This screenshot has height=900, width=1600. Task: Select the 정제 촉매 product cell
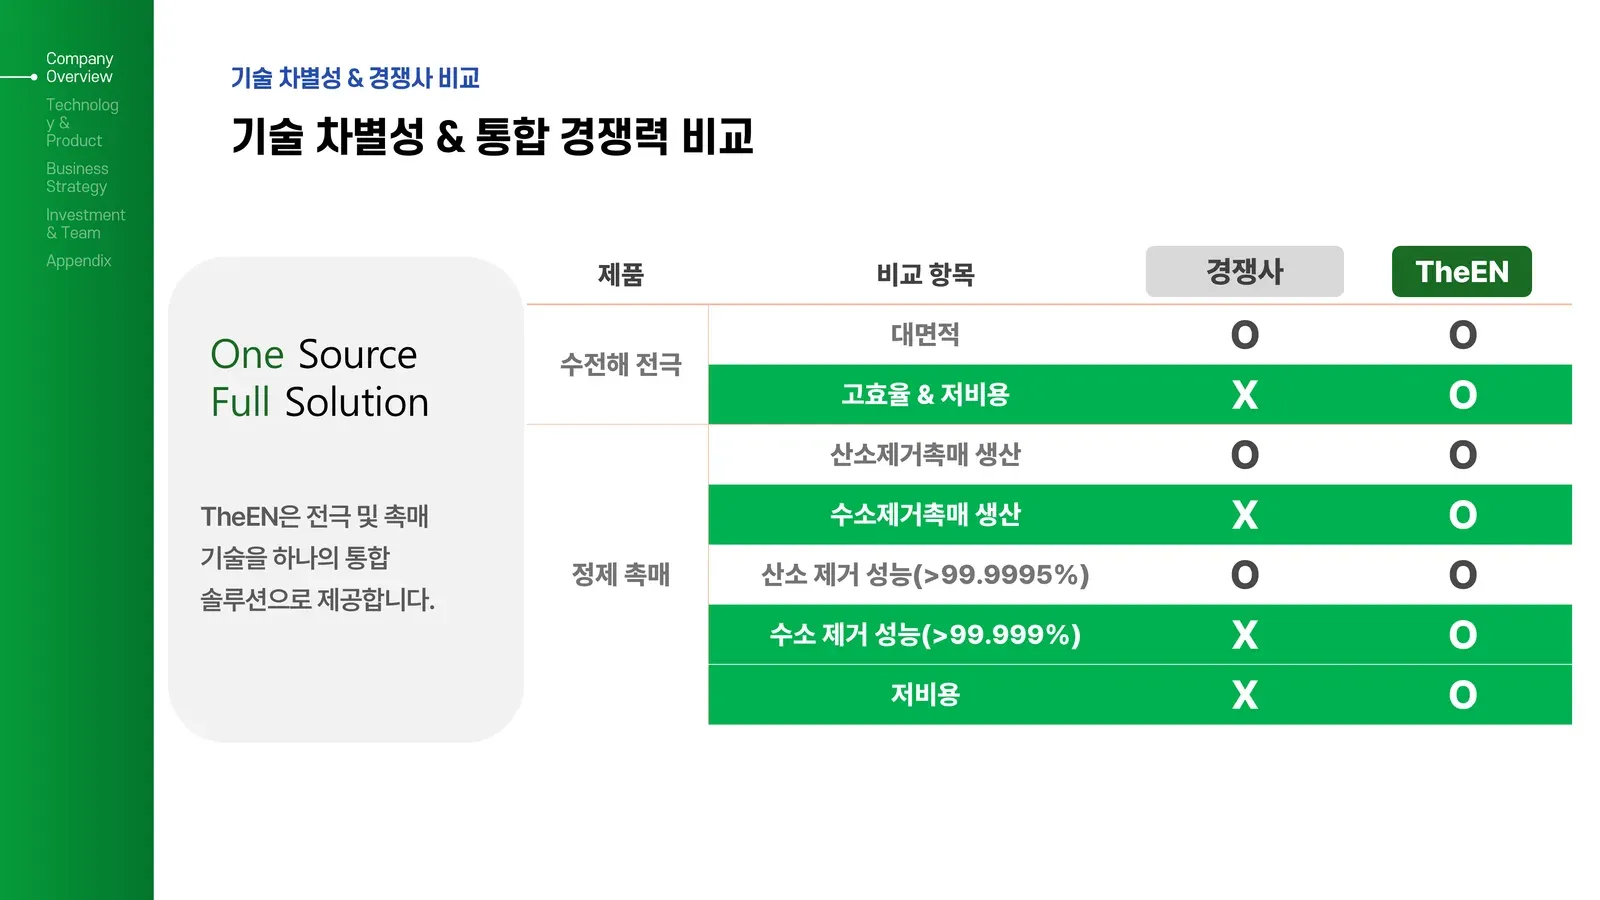(620, 575)
